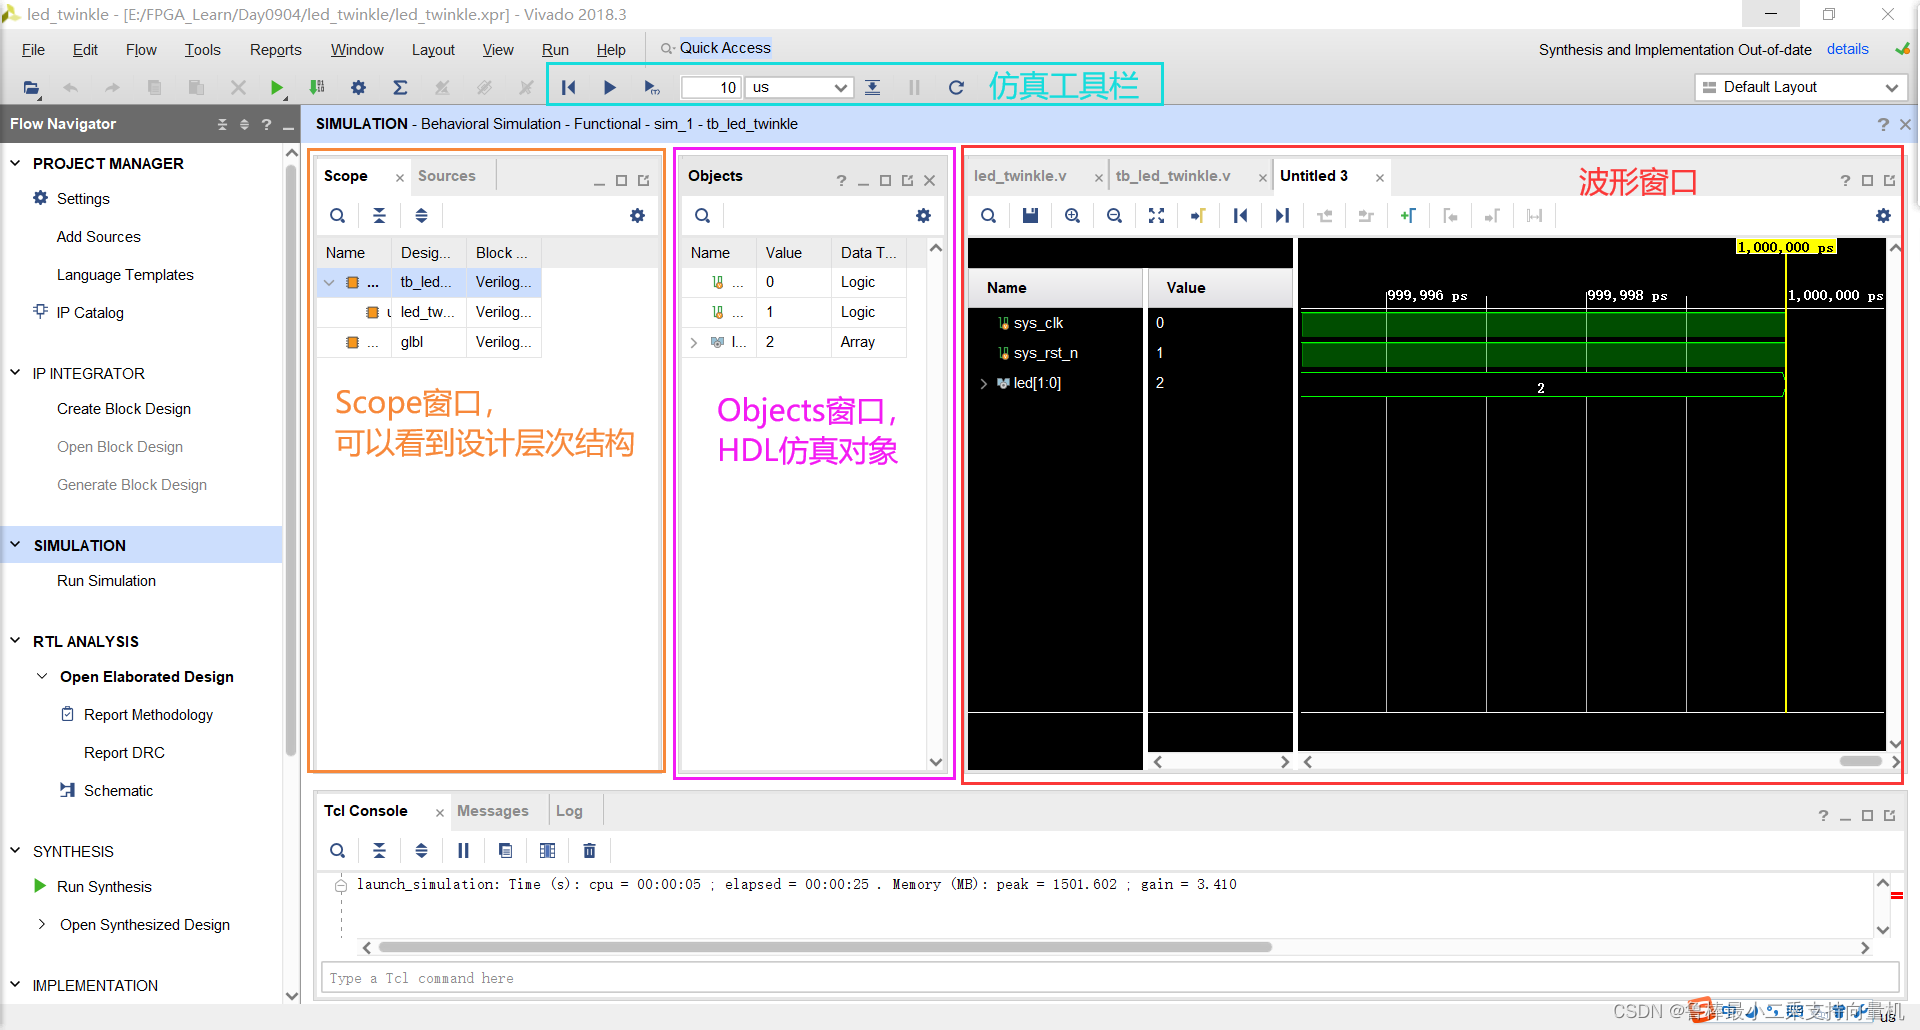Screen dimensions: 1920x1030
Task: Click the Restart simulation icon
Action: pos(568,88)
